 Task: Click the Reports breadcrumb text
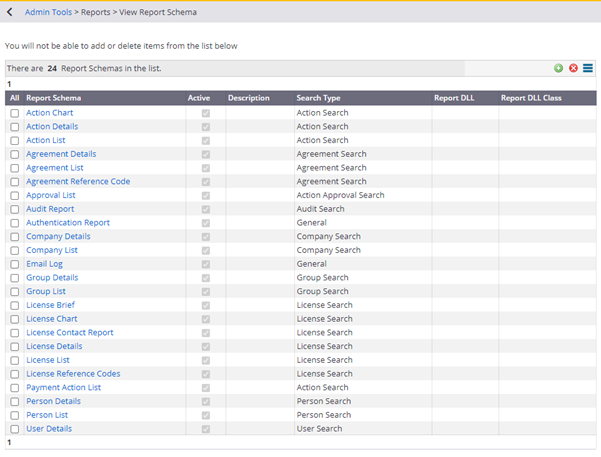[x=95, y=12]
